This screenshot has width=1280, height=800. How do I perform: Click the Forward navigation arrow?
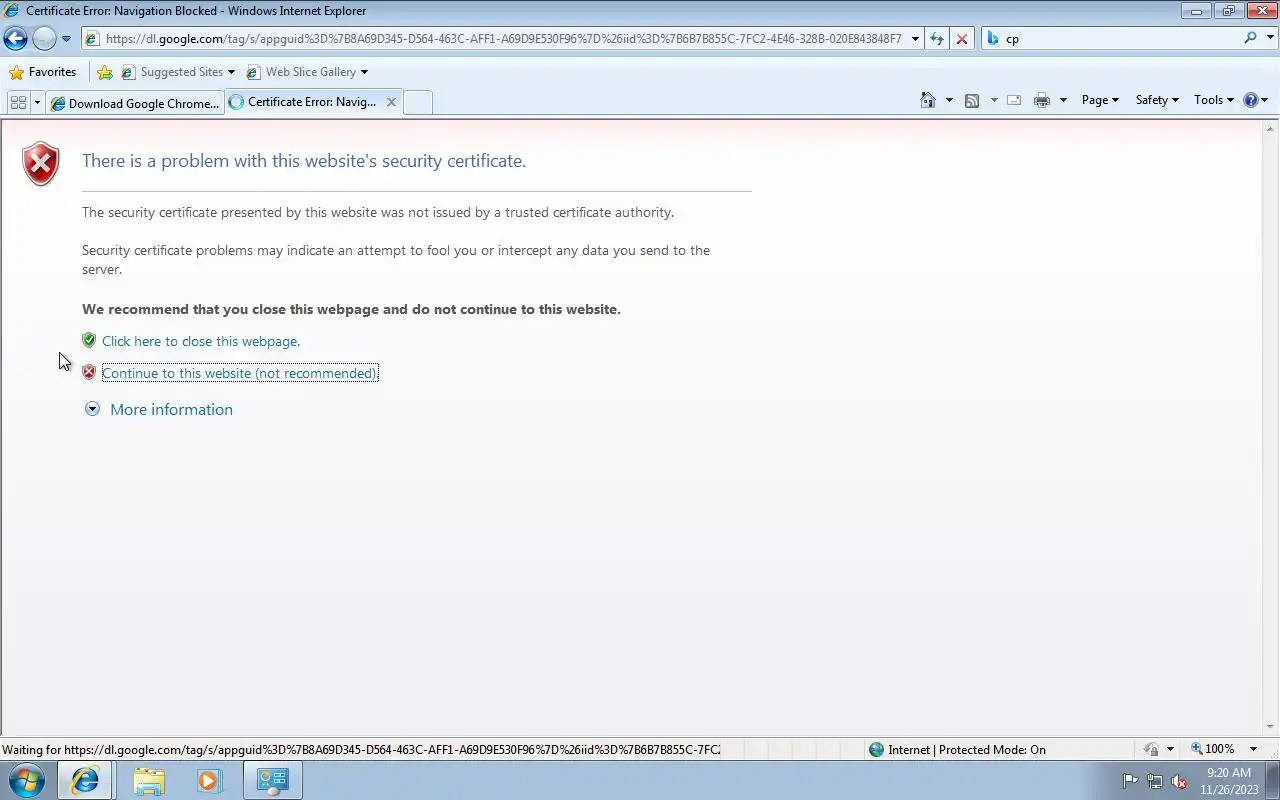click(44, 39)
